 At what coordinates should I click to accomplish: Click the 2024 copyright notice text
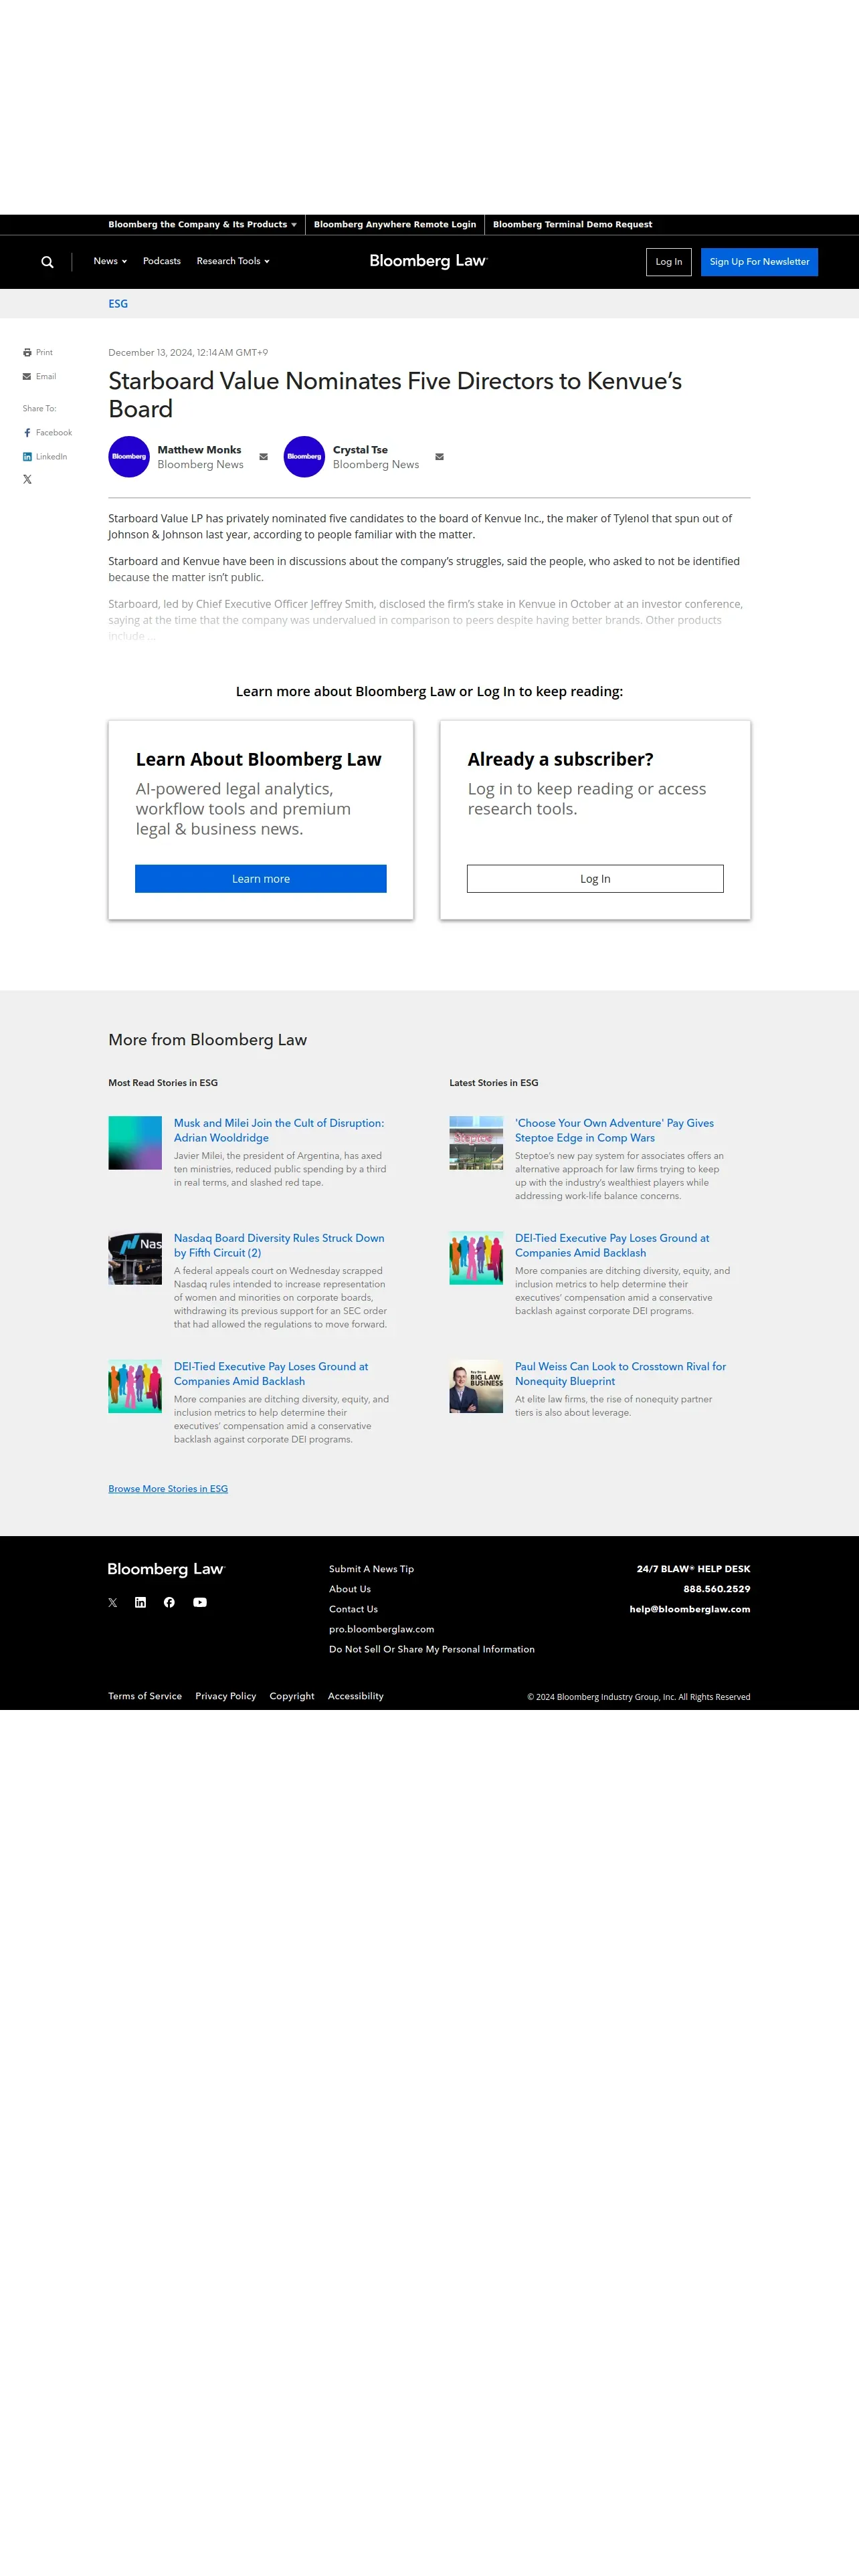pyautogui.click(x=639, y=1697)
